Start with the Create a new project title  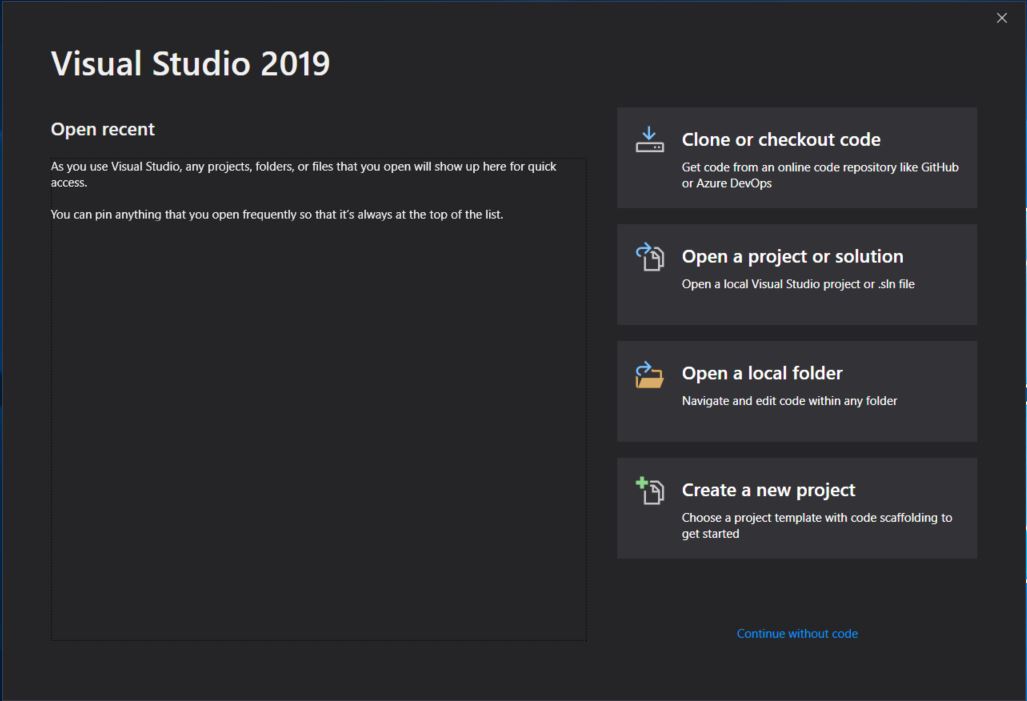pos(768,490)
